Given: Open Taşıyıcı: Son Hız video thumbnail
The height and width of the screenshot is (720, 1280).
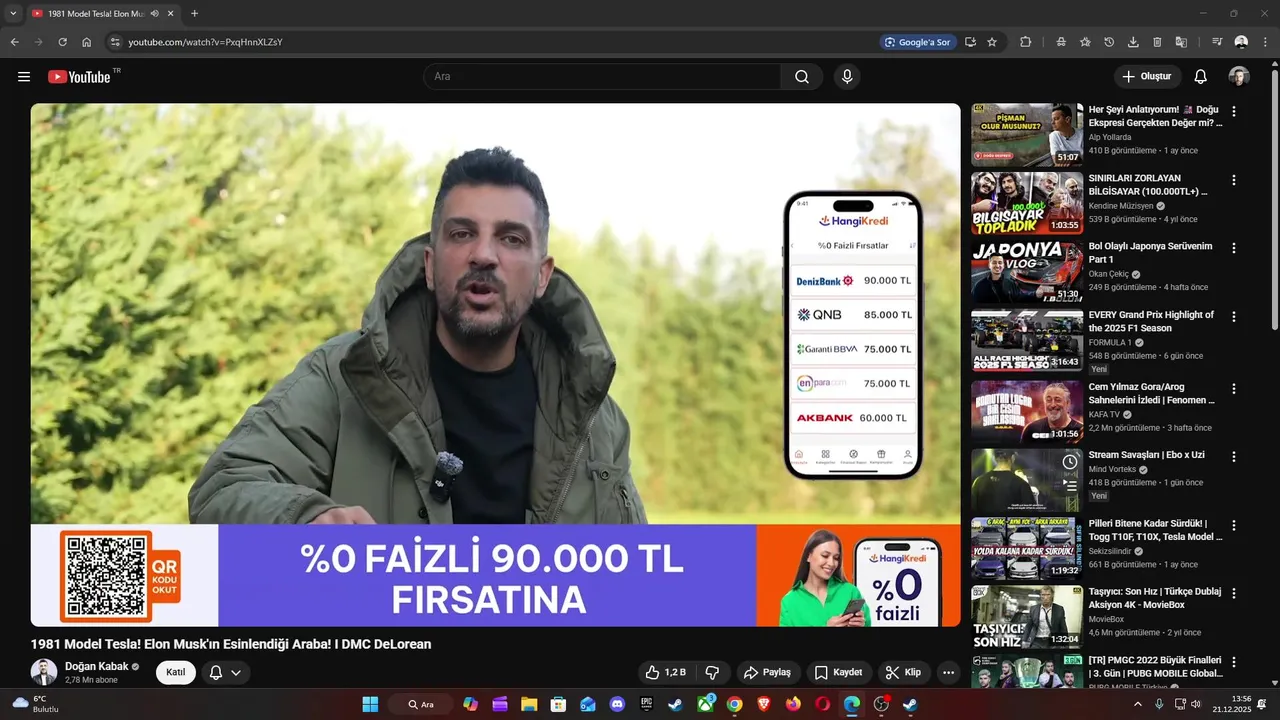Looking at the screenshot, I should click(1027, 617).
